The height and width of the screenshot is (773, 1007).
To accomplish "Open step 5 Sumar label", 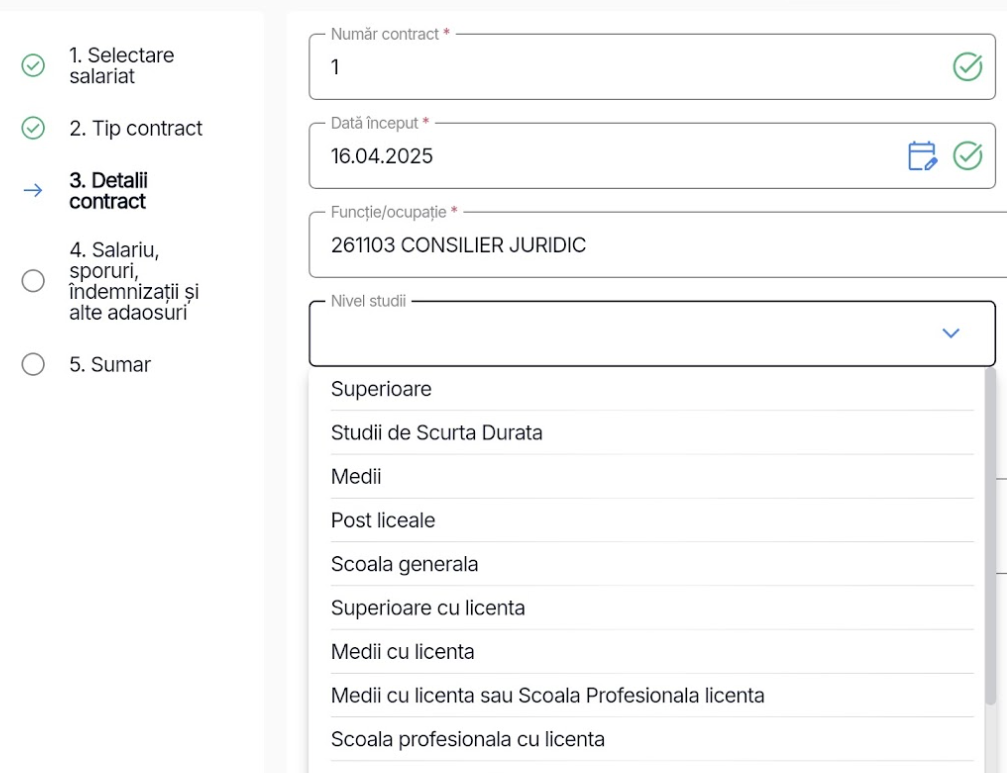I will (110, 365).
